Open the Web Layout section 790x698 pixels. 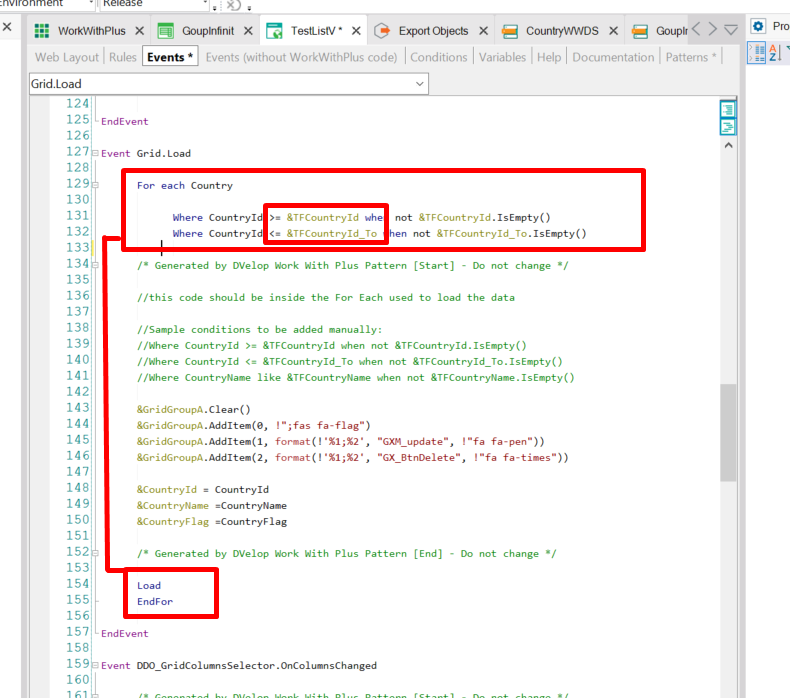(x=67, y=57)
